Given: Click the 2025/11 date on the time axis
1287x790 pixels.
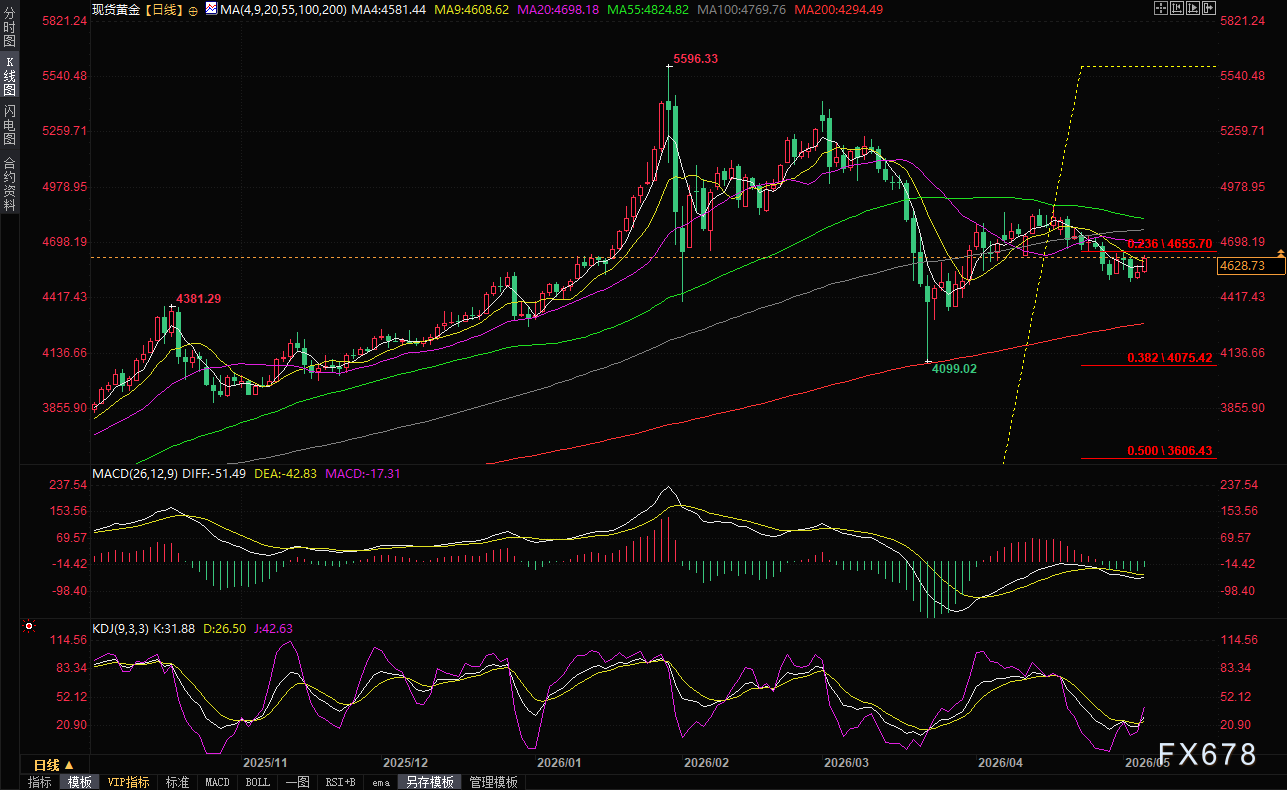Looking at the screenshot, I should click(266, 762).
